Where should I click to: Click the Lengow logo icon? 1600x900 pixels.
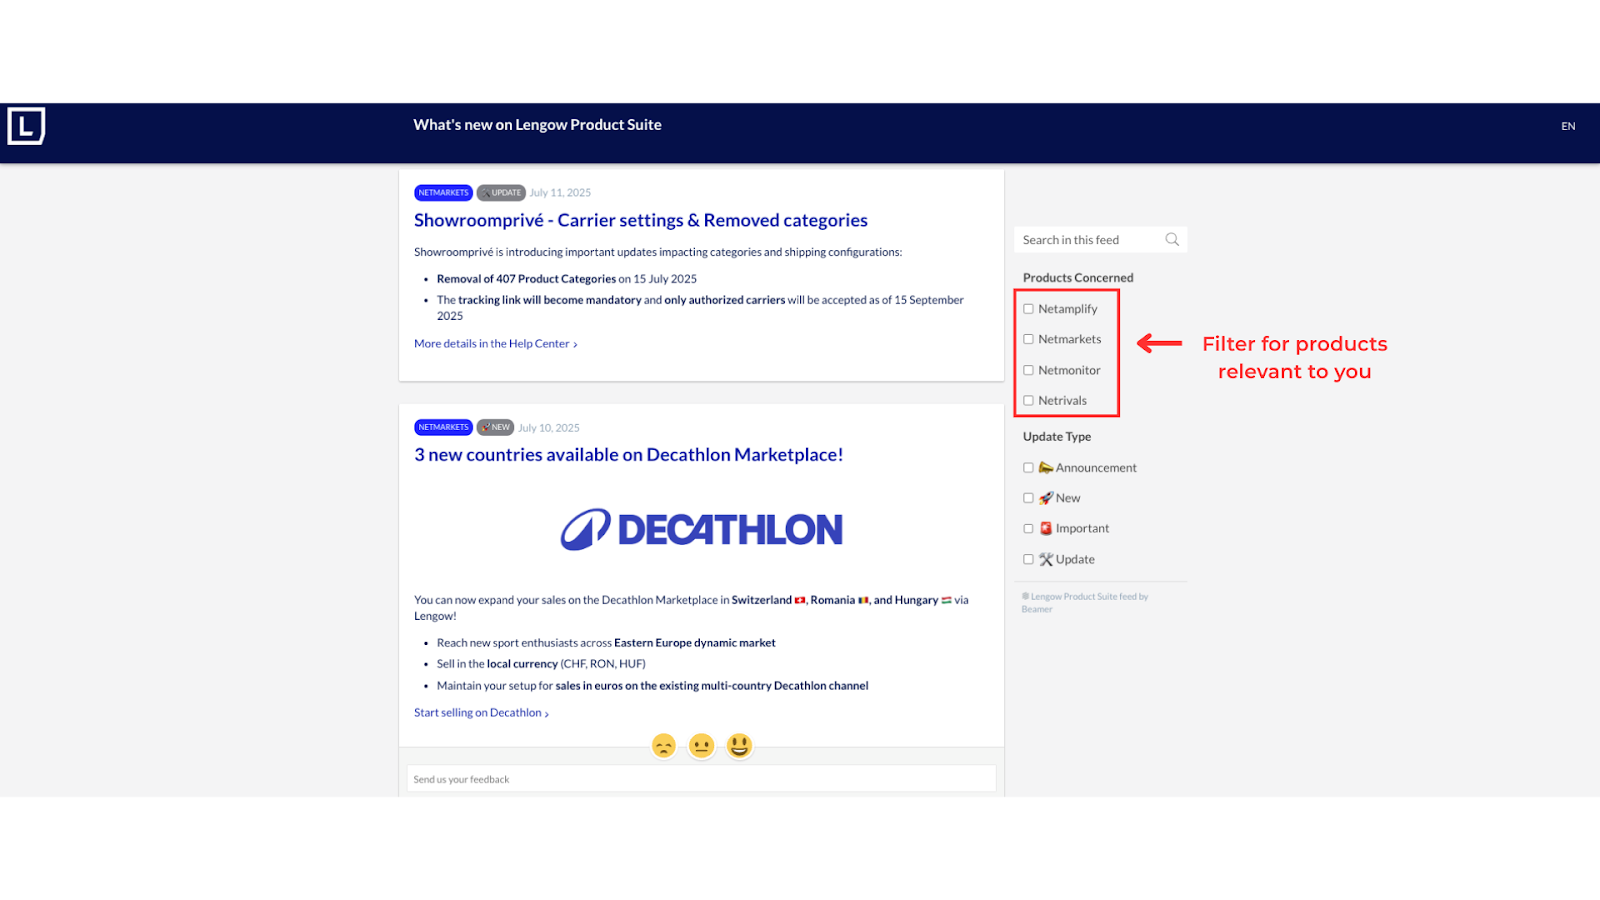tap(26, 126)
